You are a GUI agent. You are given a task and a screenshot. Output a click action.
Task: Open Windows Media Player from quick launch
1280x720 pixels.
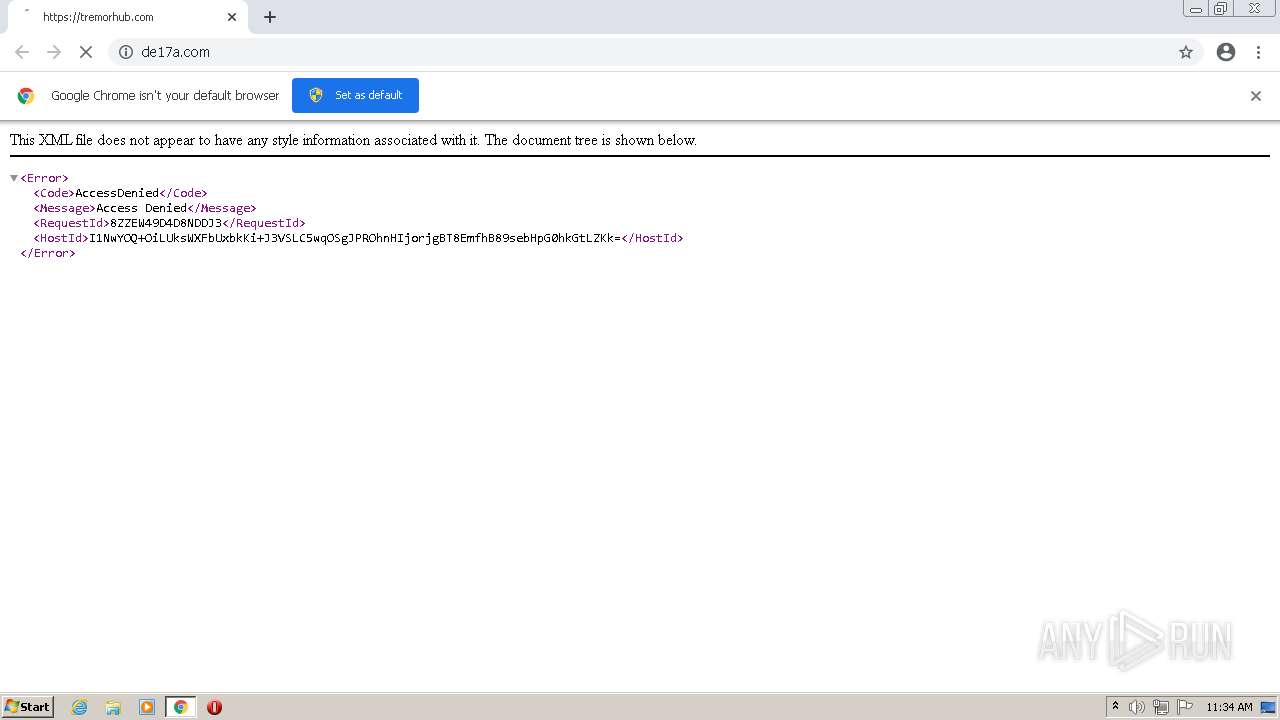(x=147, y=707)
